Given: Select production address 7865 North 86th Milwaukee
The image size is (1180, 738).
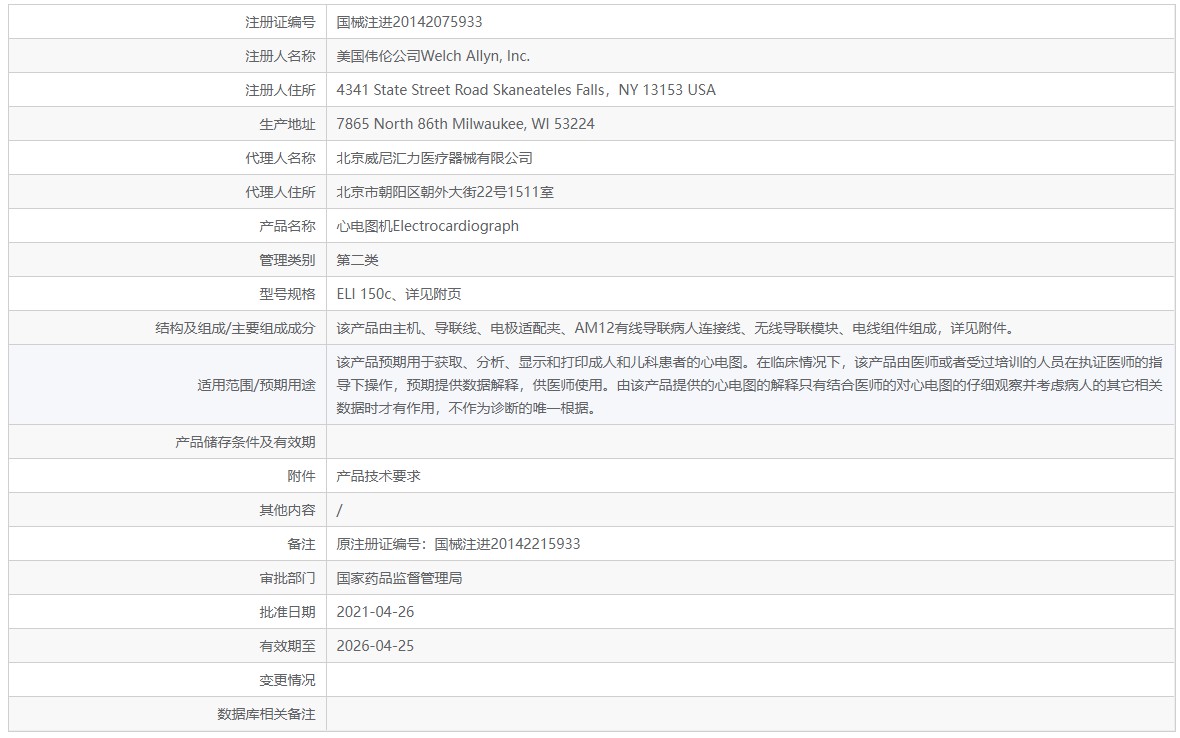Looking at the screenshot, I should 430,123.
